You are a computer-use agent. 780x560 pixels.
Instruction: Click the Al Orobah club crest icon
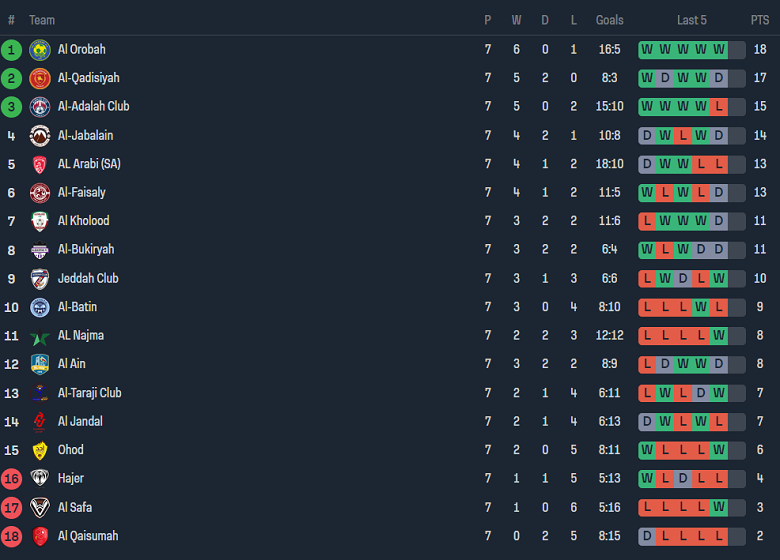tap(40, 50)
